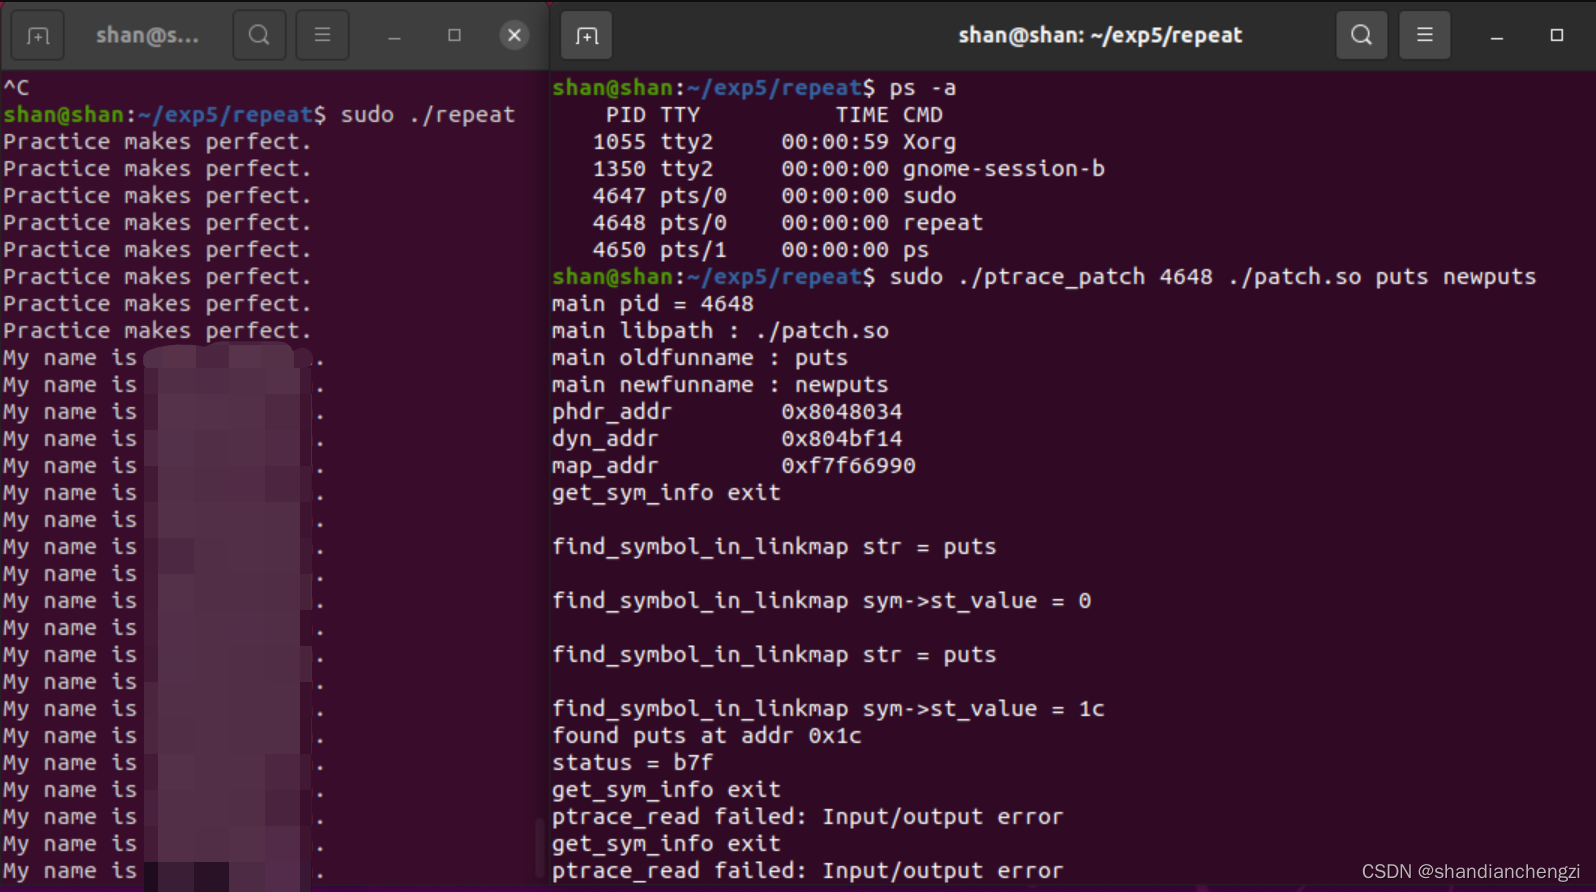Open search in left terminal window
1596x892 pixels.
259,36
